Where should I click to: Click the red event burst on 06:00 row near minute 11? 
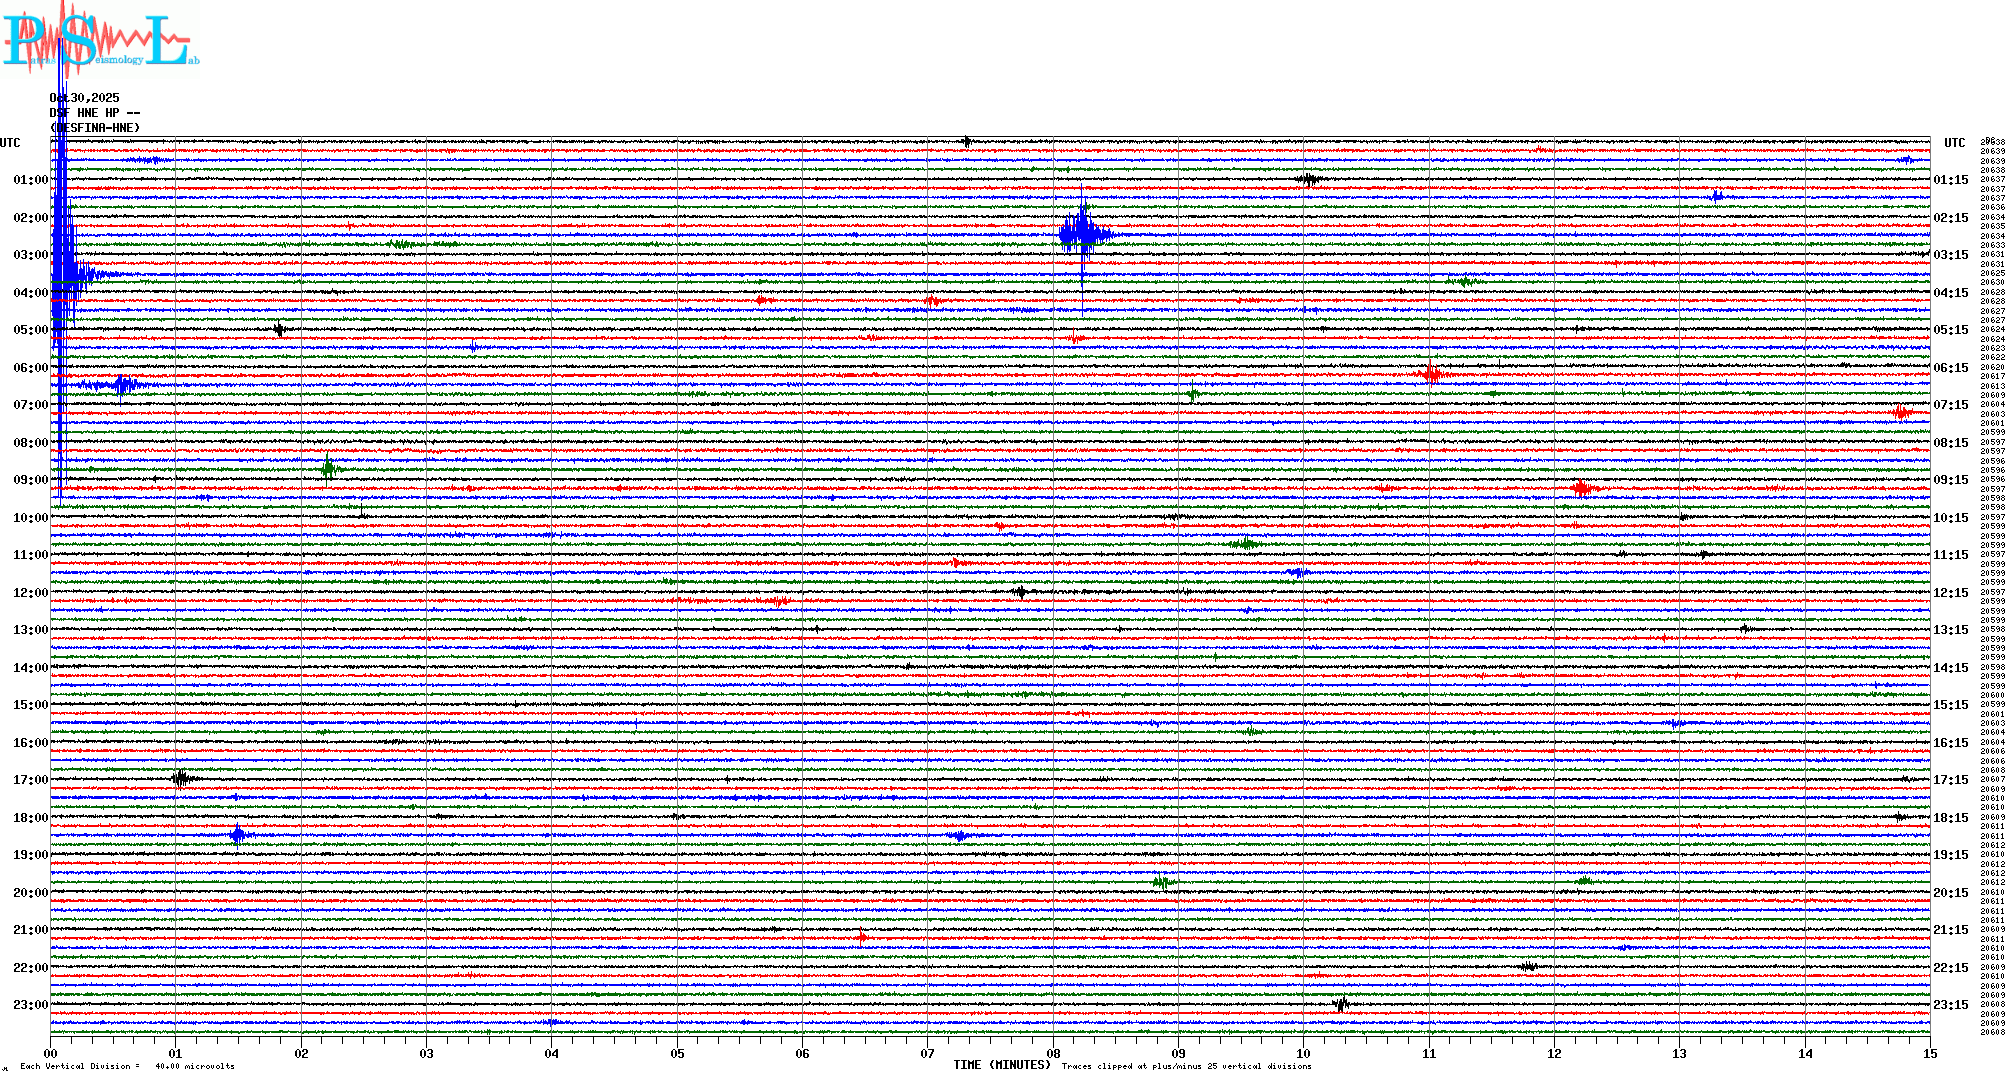tap(1431, 374)
